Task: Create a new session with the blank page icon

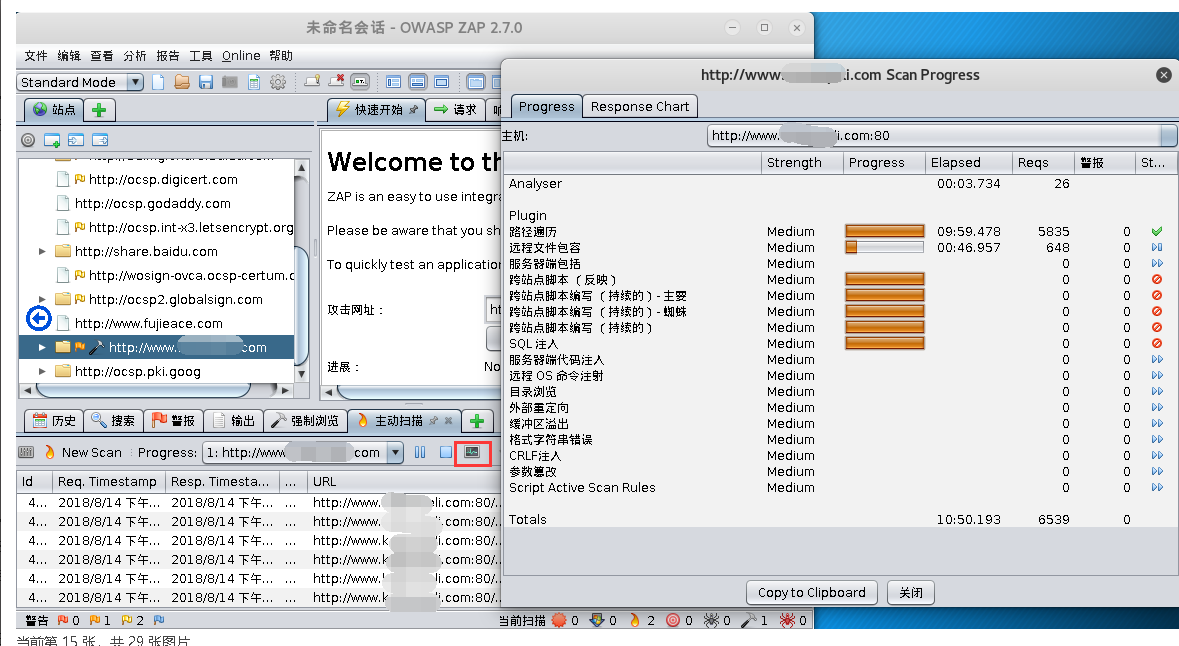Action: (x=158, y=82)
